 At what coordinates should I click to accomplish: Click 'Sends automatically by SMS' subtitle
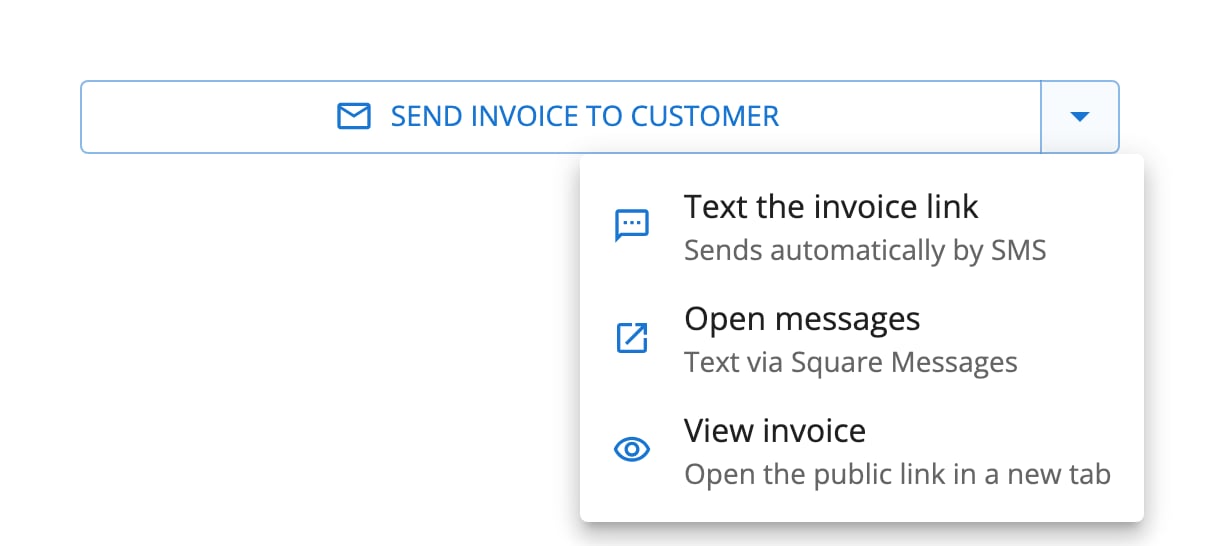[x=865, y=250]
